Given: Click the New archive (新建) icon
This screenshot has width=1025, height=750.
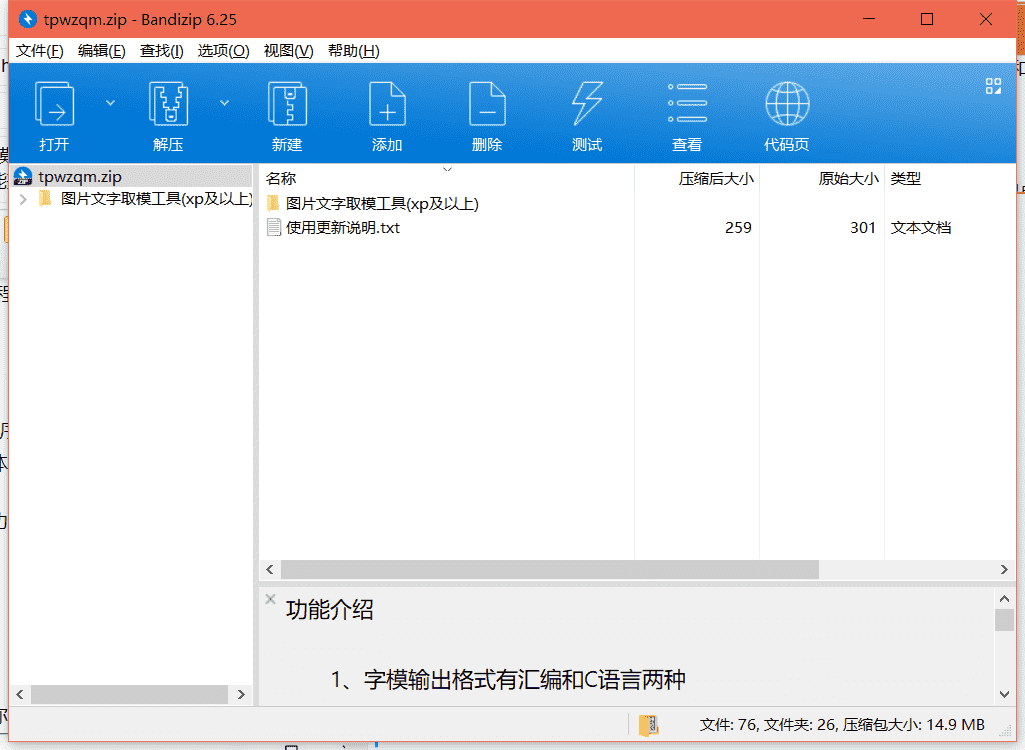Looking at the screenshot, I should tap(287, 103).
